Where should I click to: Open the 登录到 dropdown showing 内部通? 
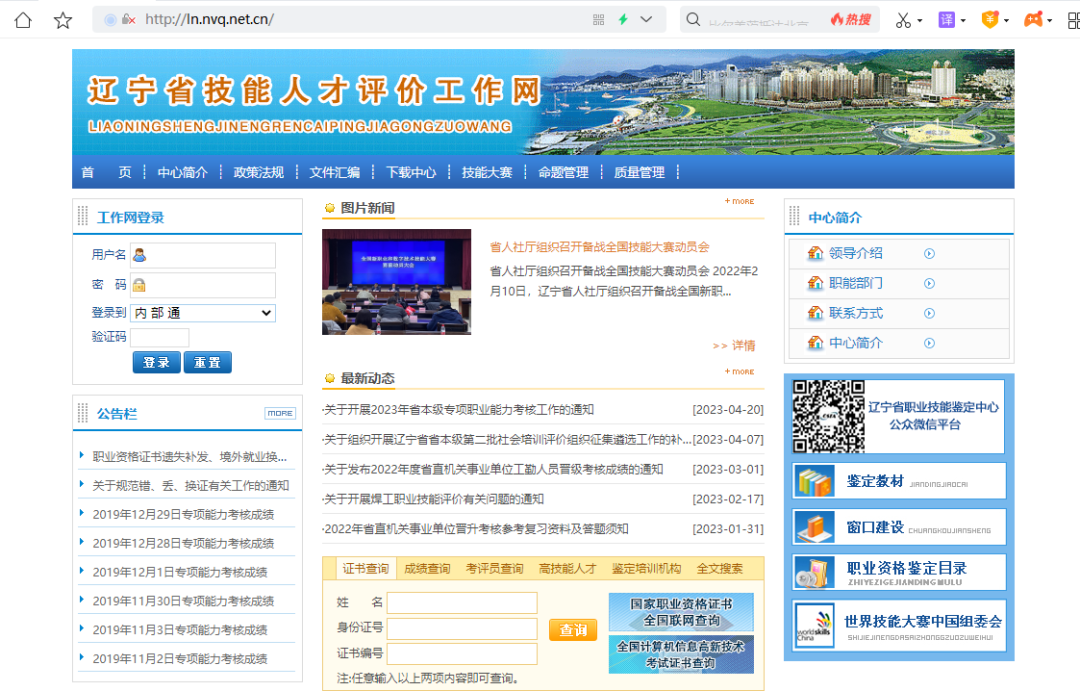[202, 313]
